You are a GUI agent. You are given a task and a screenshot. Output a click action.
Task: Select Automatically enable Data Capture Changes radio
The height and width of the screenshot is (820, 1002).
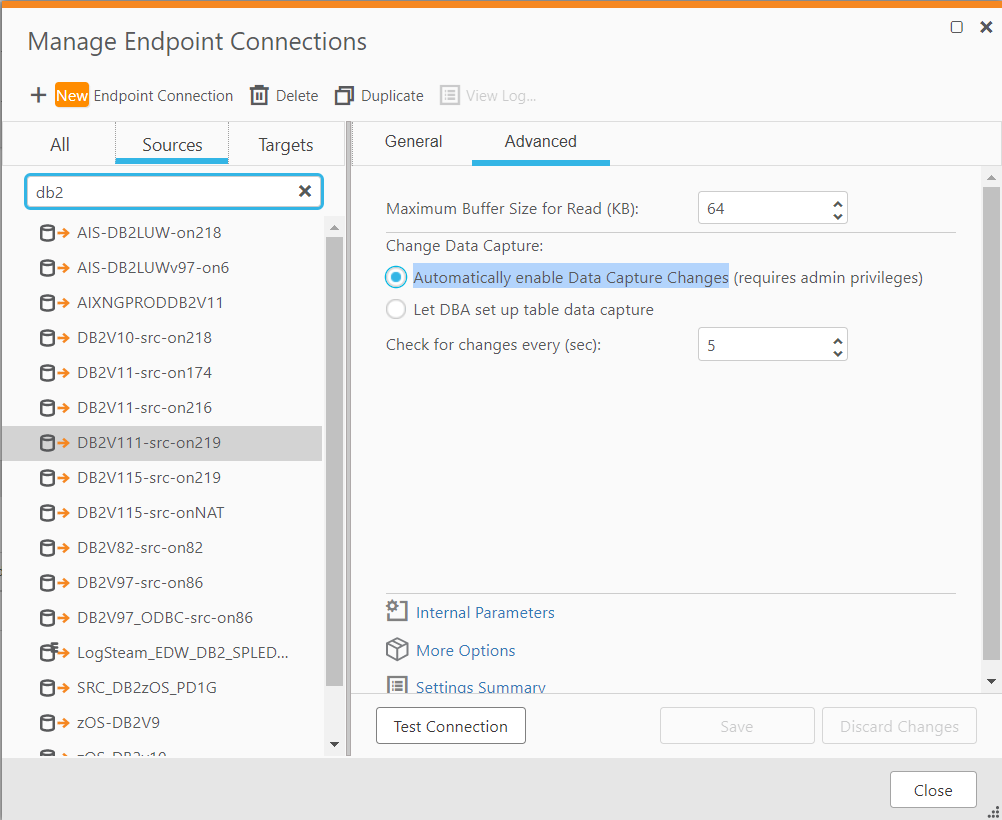coord(396,277)
